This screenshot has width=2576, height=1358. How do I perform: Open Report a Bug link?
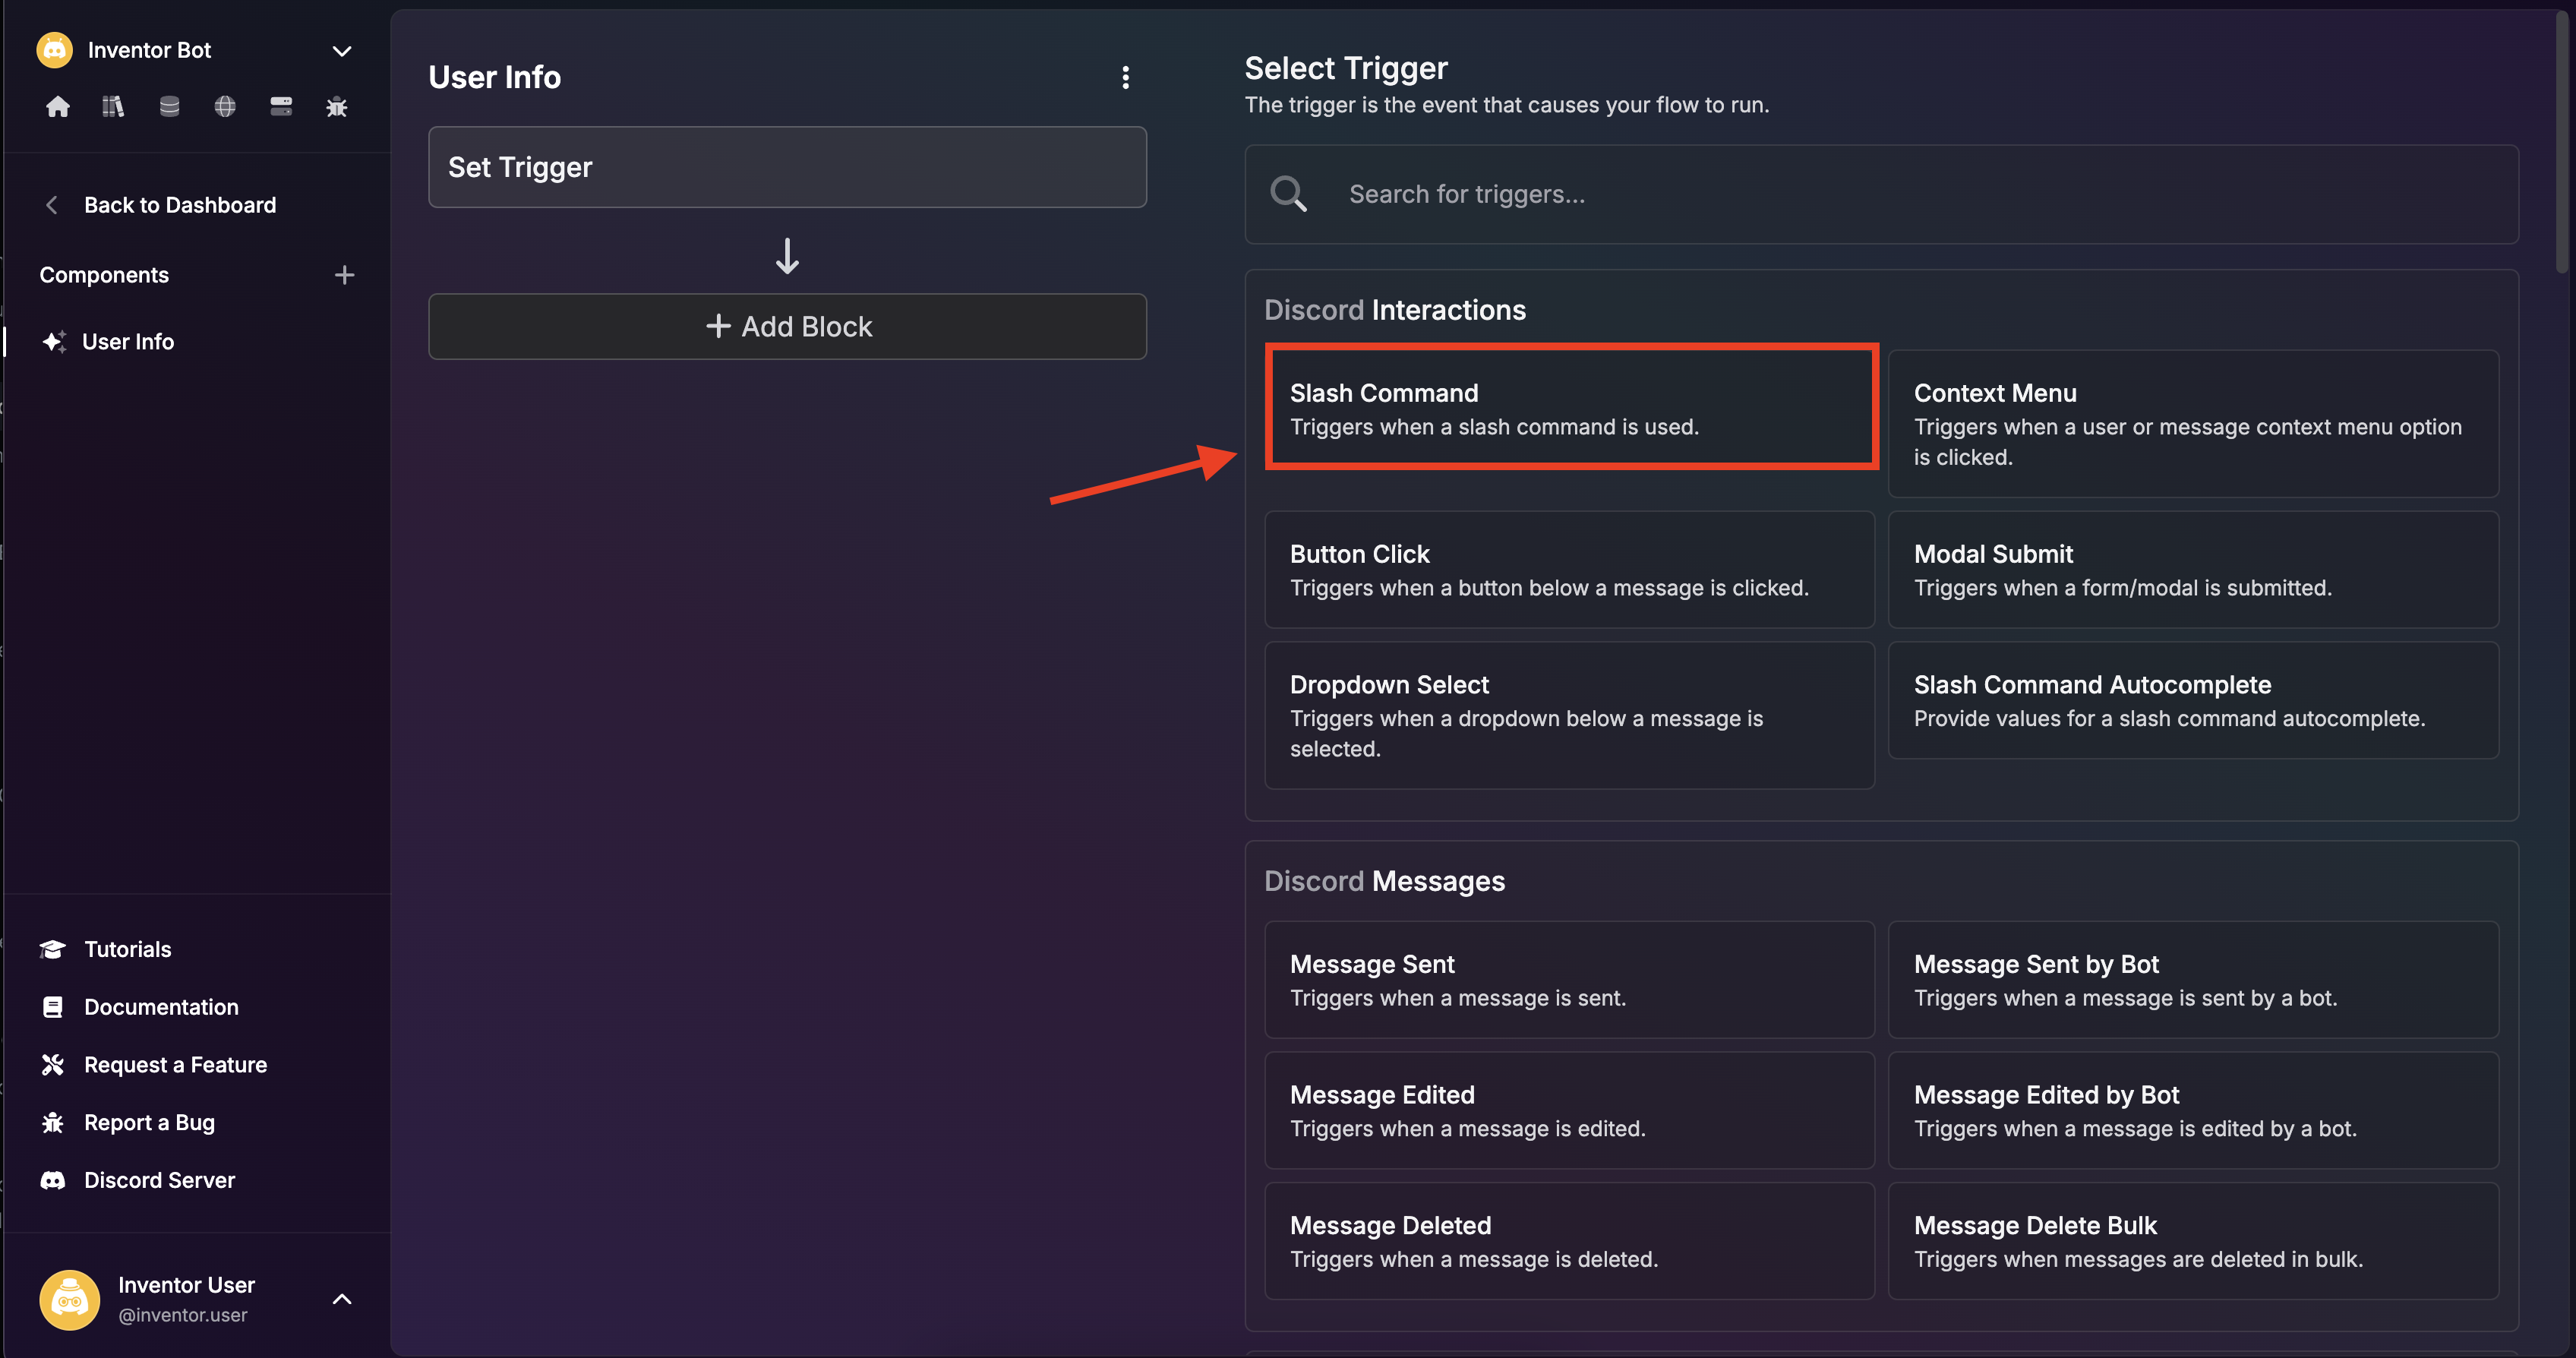point(149,1123)
